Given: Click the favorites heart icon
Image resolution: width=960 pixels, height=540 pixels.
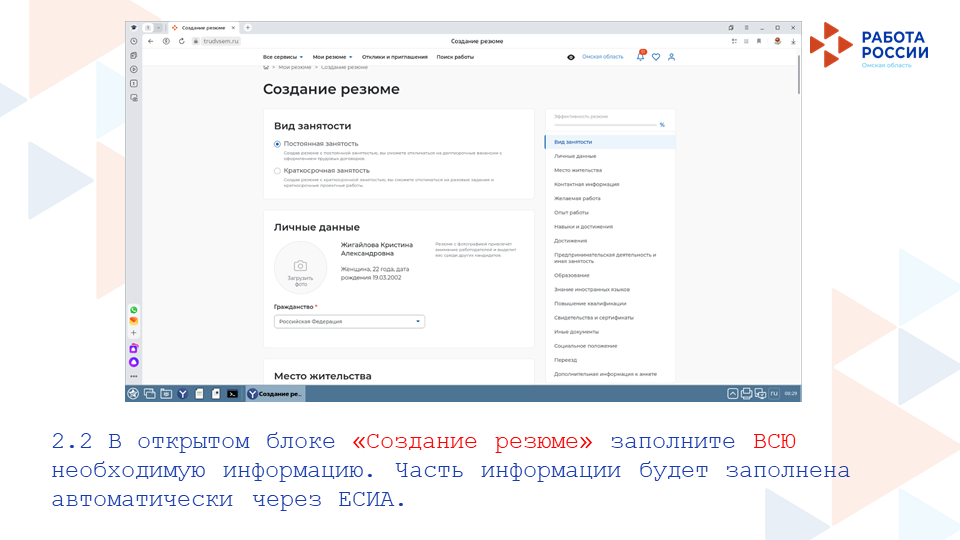Looking at the screenshot, I should 656,57.
